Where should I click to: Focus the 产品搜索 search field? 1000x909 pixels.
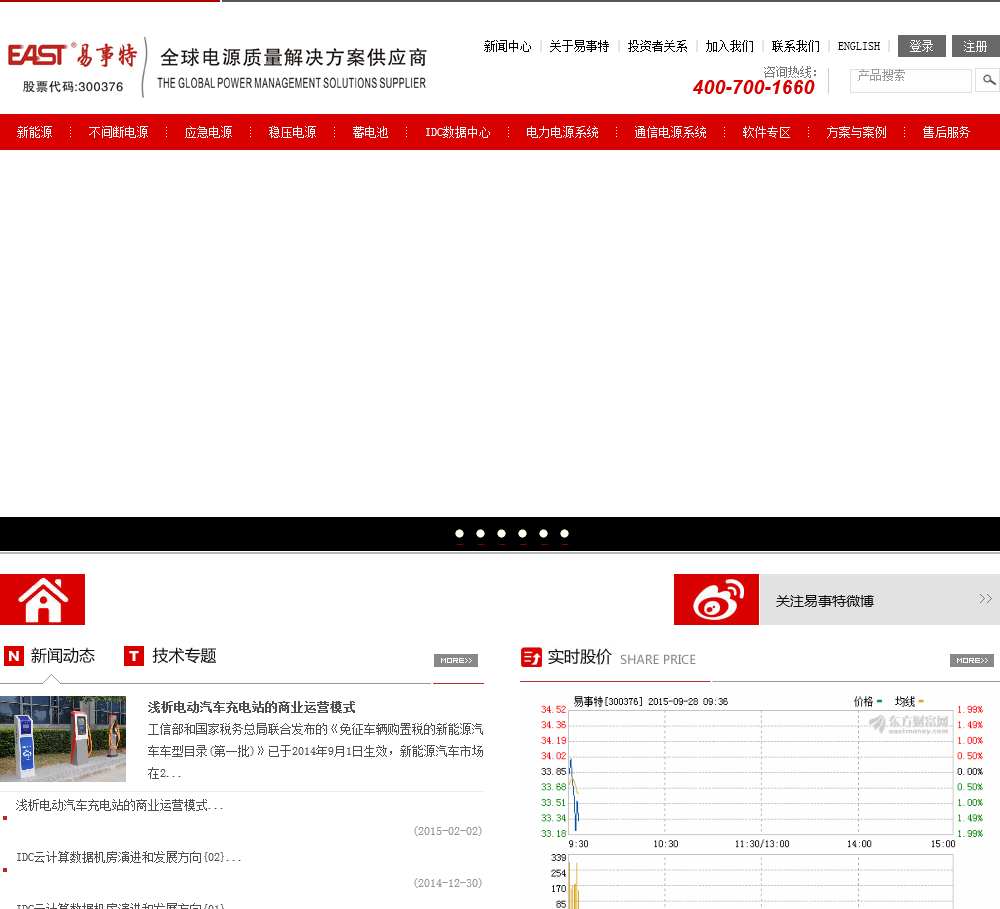click(x=910, y=80)
